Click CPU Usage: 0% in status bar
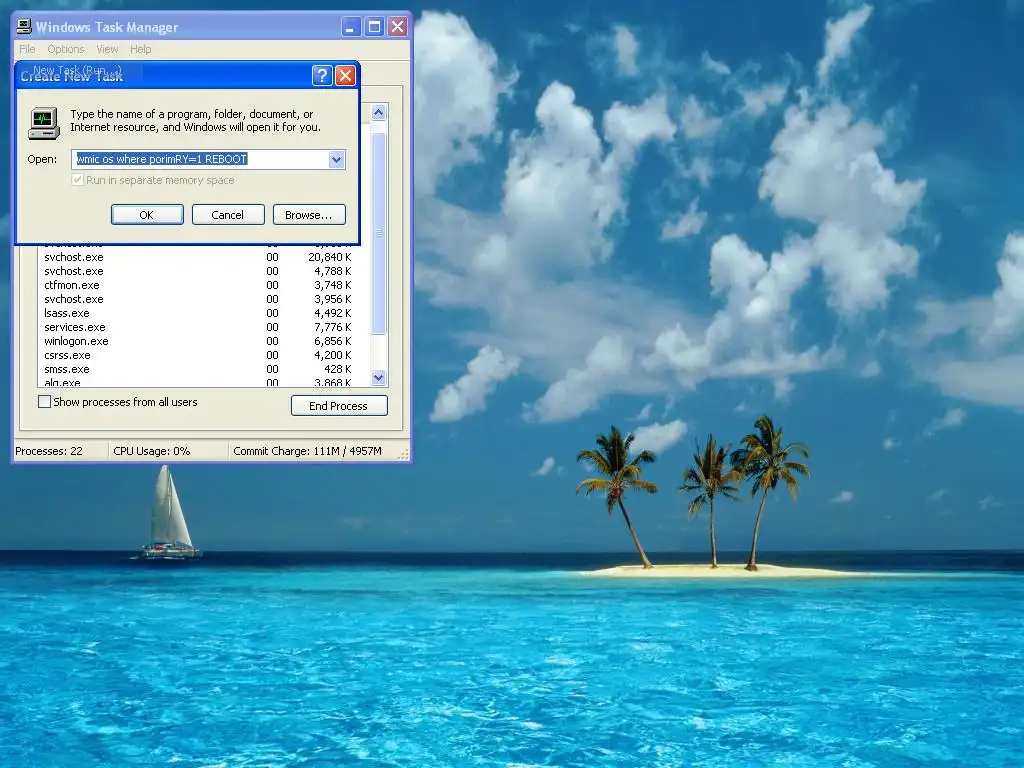 click(x=152, y=451)
